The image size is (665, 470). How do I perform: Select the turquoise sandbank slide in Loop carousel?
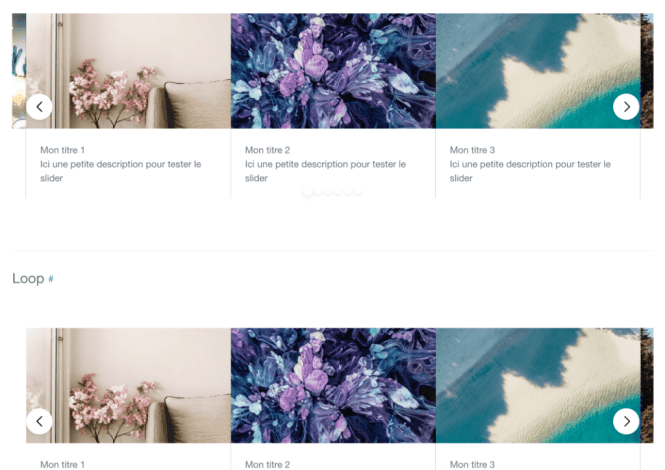pyautogui.click(x=538, y=386)
